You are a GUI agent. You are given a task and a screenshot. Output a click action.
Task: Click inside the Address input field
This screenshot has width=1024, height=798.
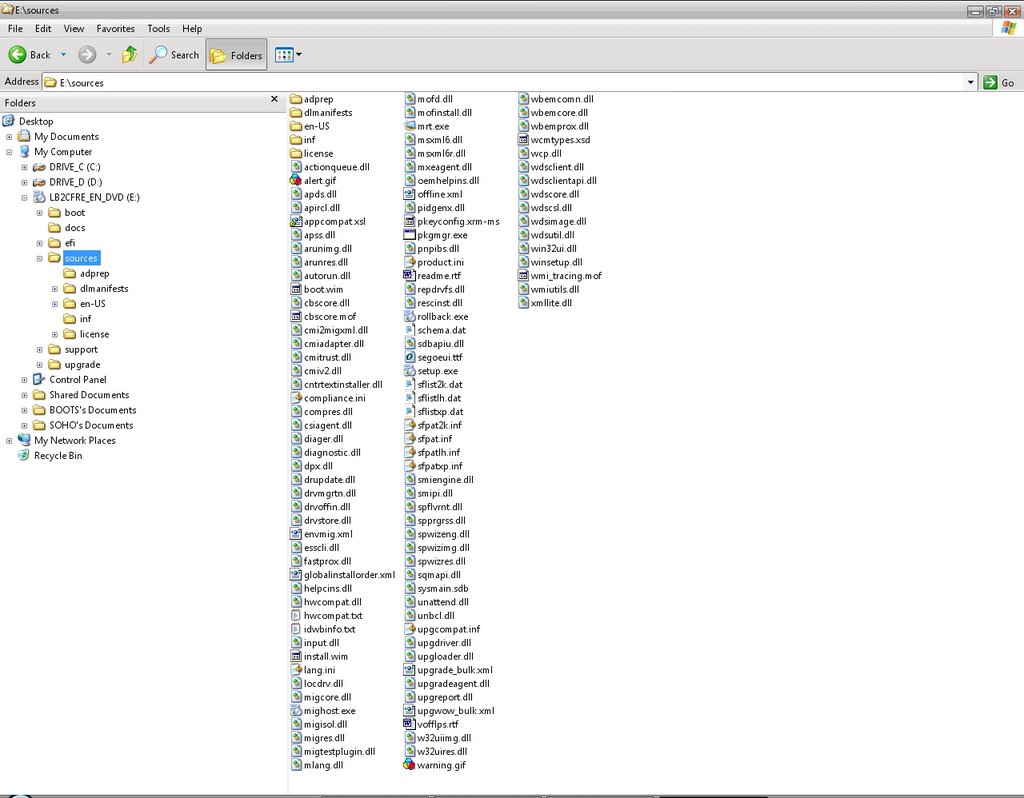(x=500, y=83)
